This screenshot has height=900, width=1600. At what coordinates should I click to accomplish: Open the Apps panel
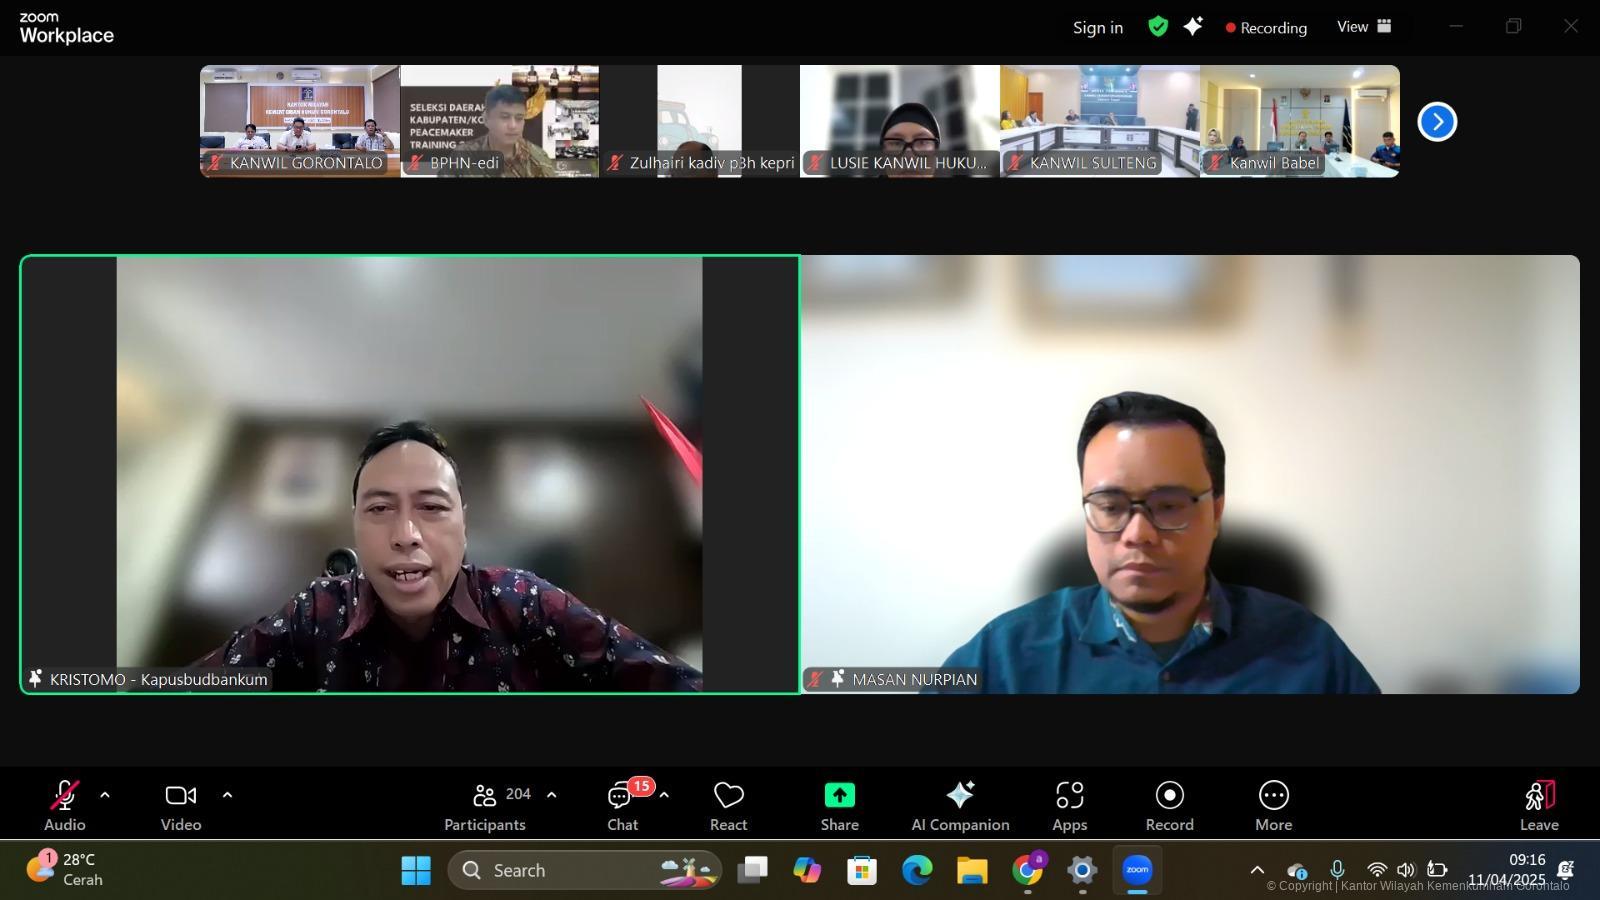click(1069, 805)
